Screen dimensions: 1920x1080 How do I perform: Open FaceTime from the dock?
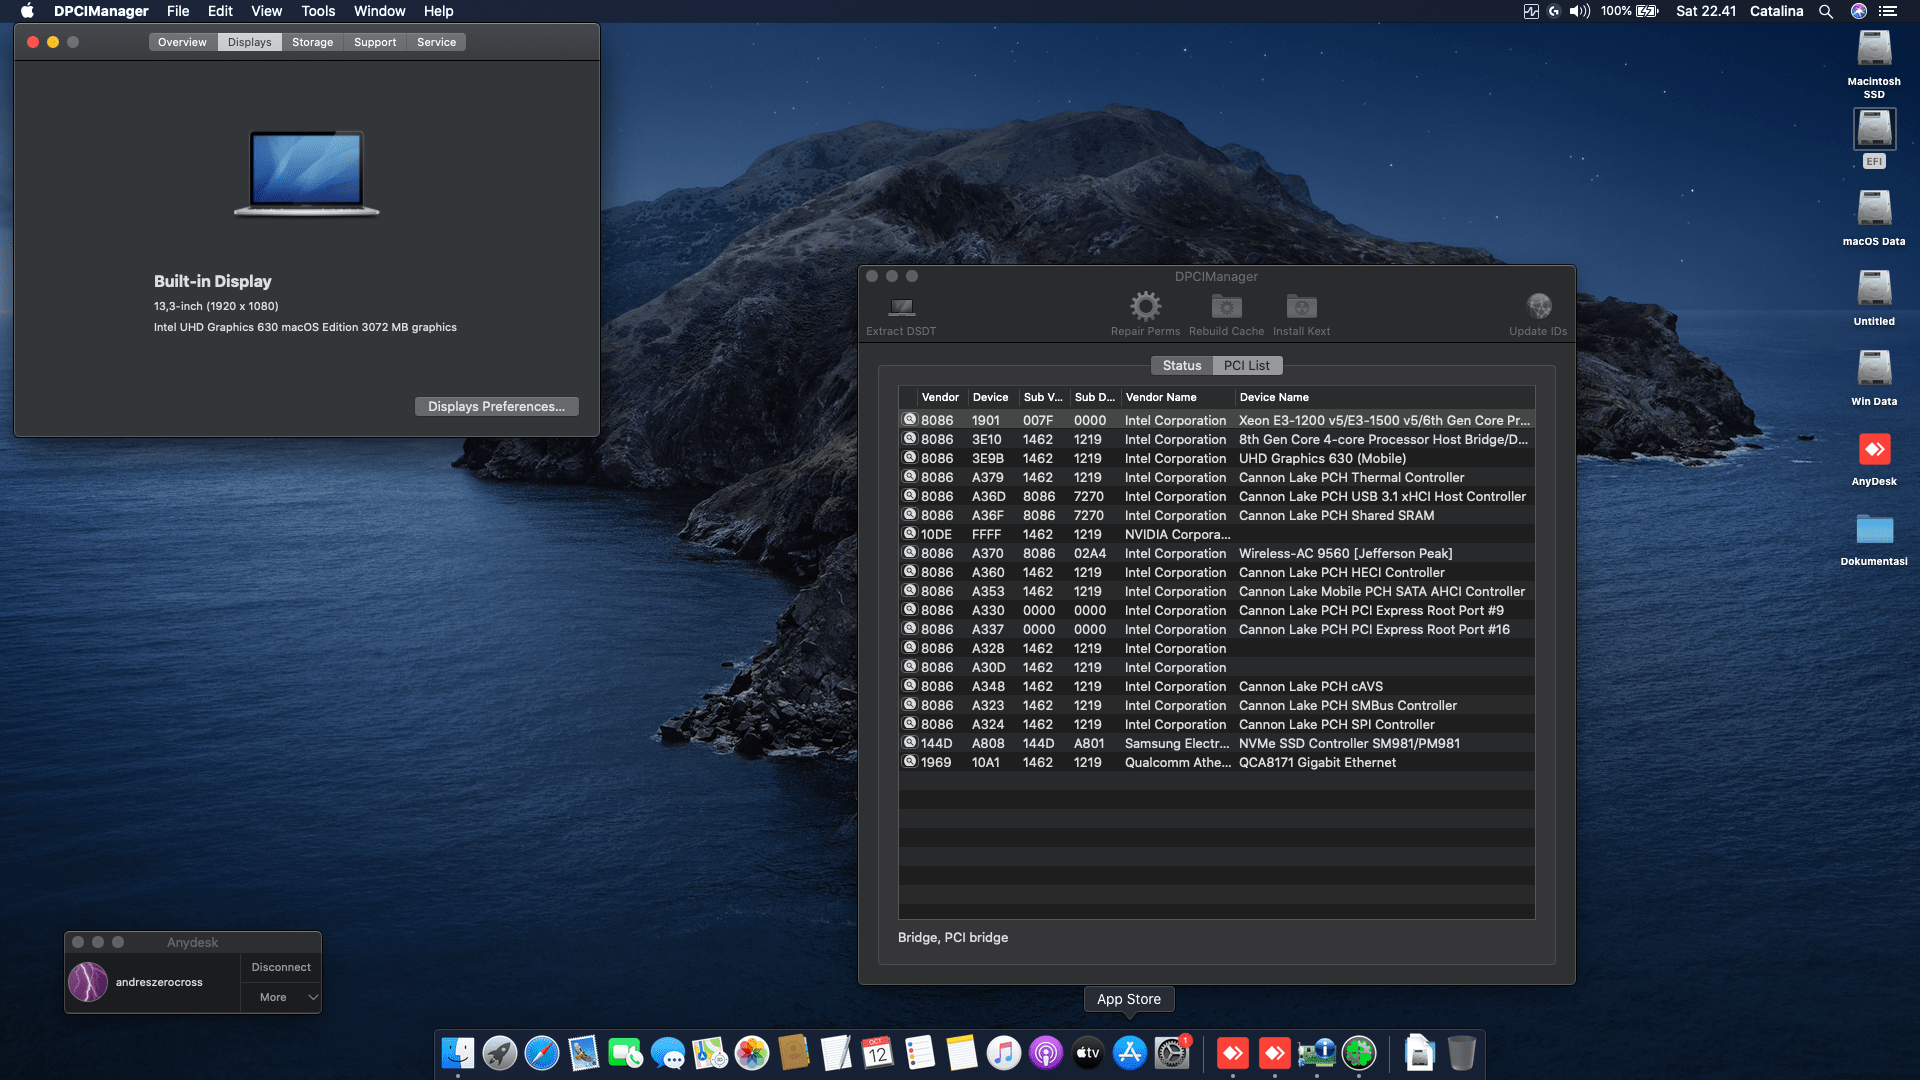pos(626,1053)
